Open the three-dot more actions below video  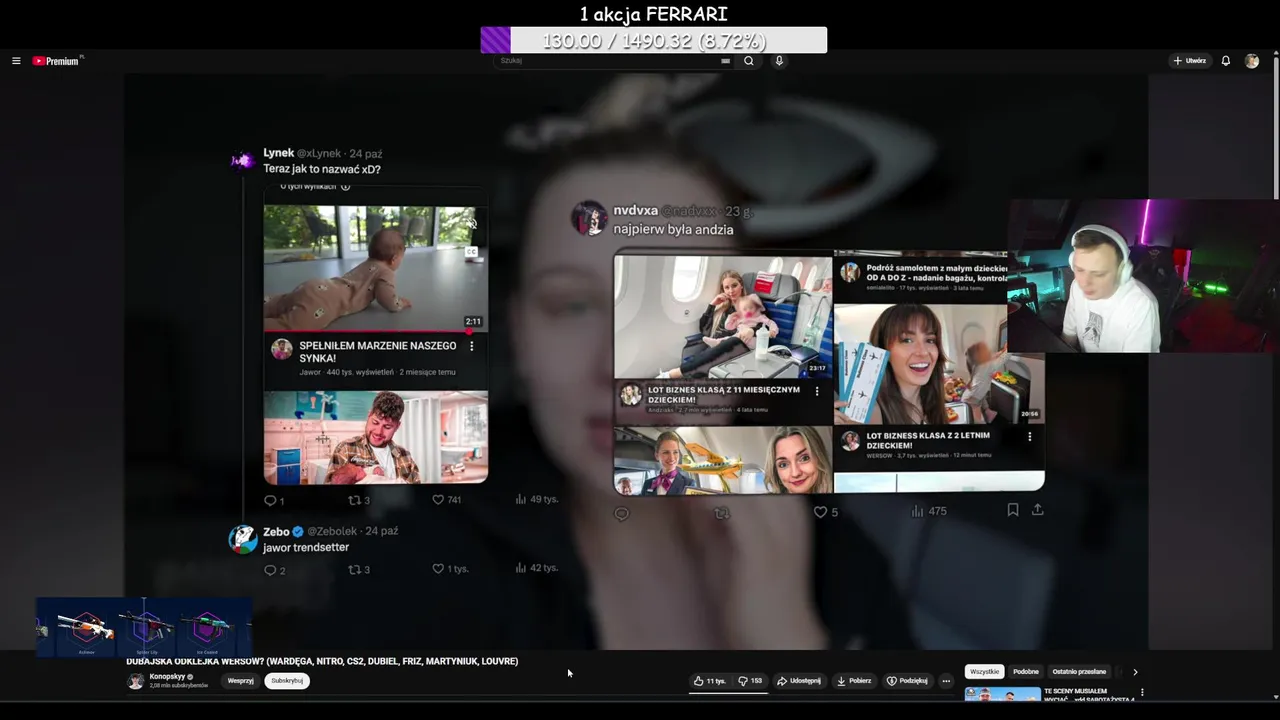click(946, 681)
